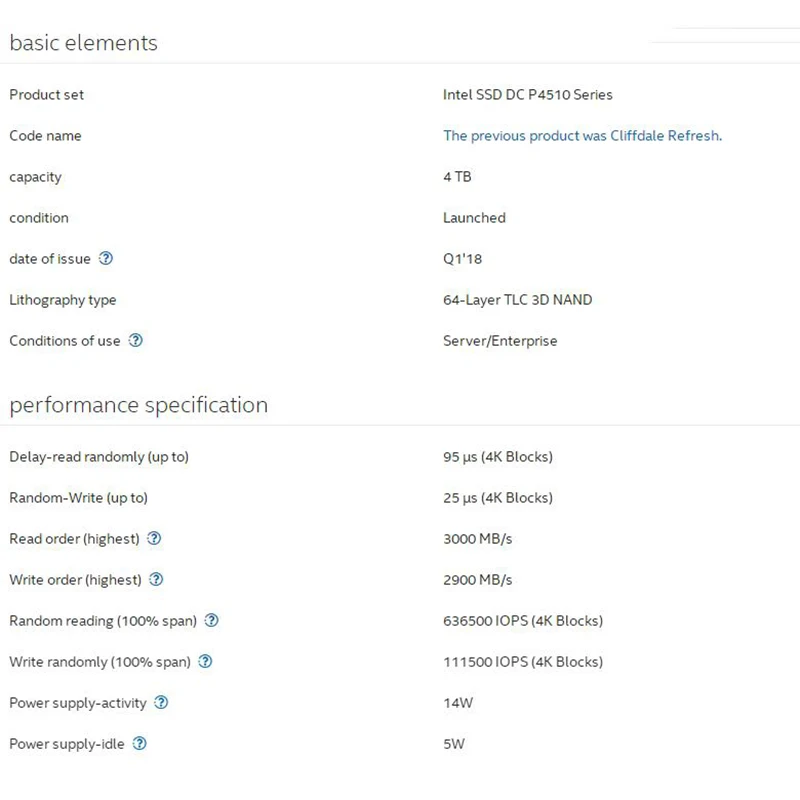Image resolution: width=800 pixels, height=800 pixels.
Task: Open Write randomly (100% span) help icon
Action: tap(205, 661)
